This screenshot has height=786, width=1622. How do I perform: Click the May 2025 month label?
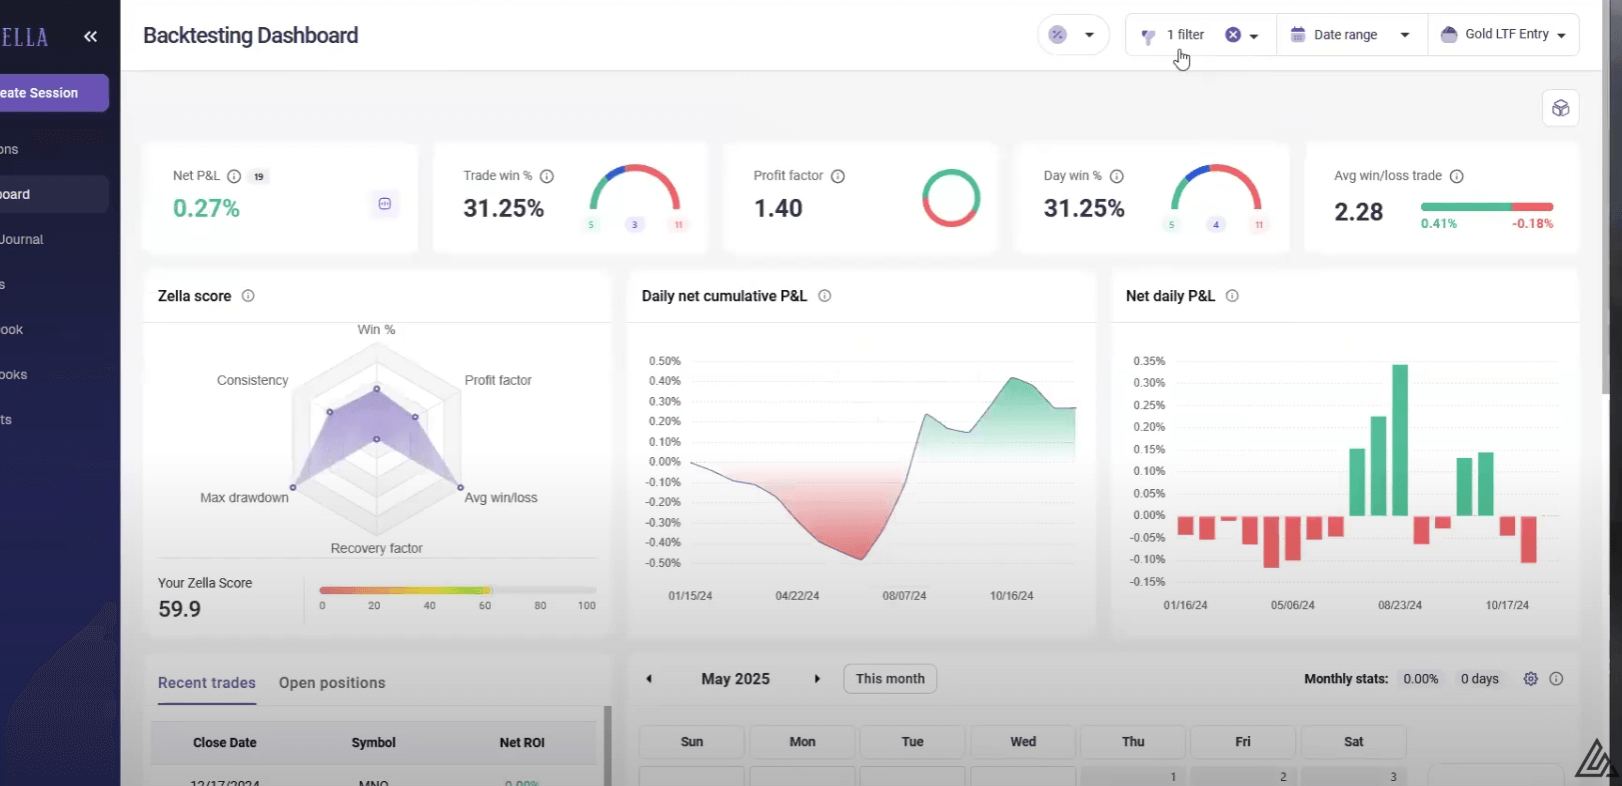tap(735, 679)
